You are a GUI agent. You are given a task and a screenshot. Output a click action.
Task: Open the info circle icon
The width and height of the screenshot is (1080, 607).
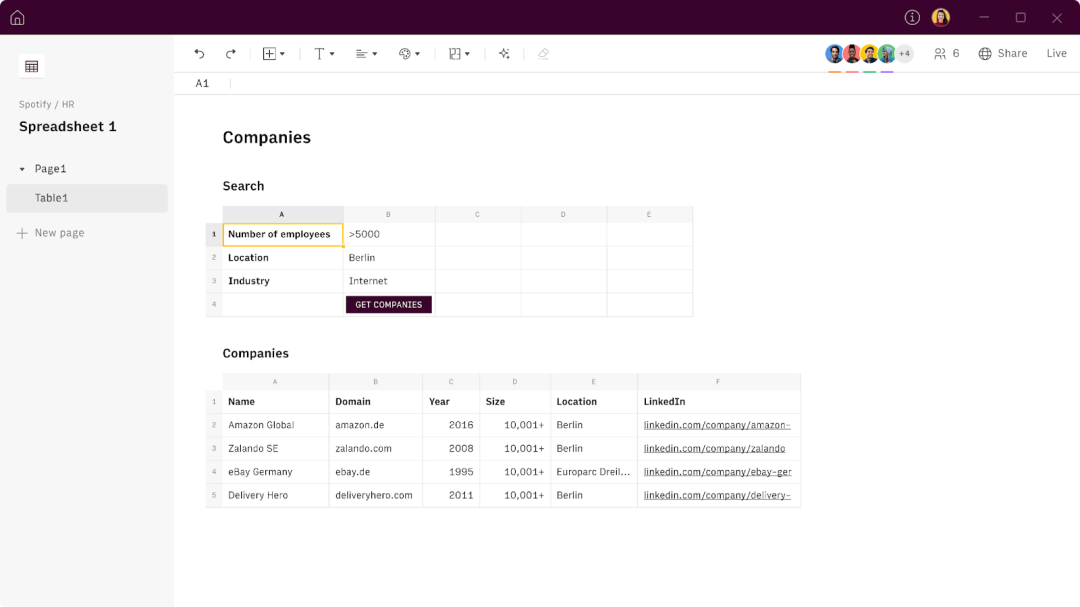(x=912, y=17)
